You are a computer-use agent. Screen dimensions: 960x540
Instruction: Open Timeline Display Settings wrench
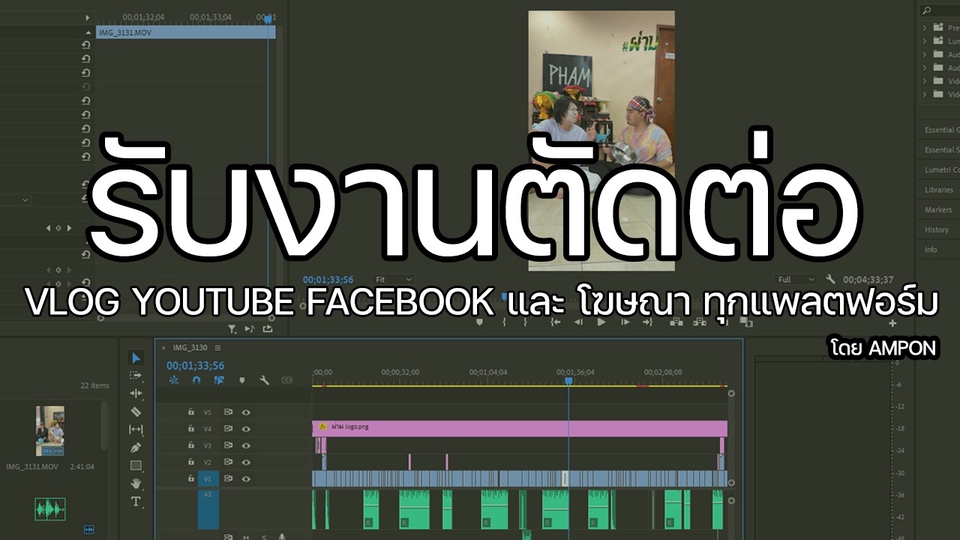[264, 380]
